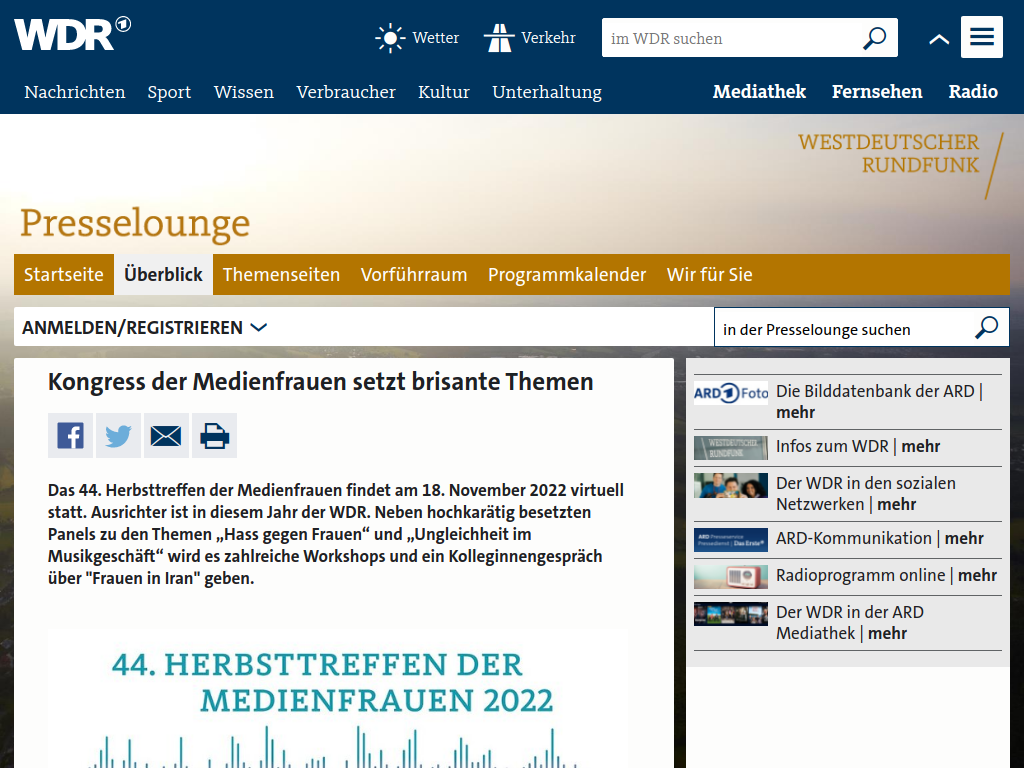The height and width of the screenshot is (768, 1024).
Task: Share article on Twitter
Action: [x=118, y=436]
